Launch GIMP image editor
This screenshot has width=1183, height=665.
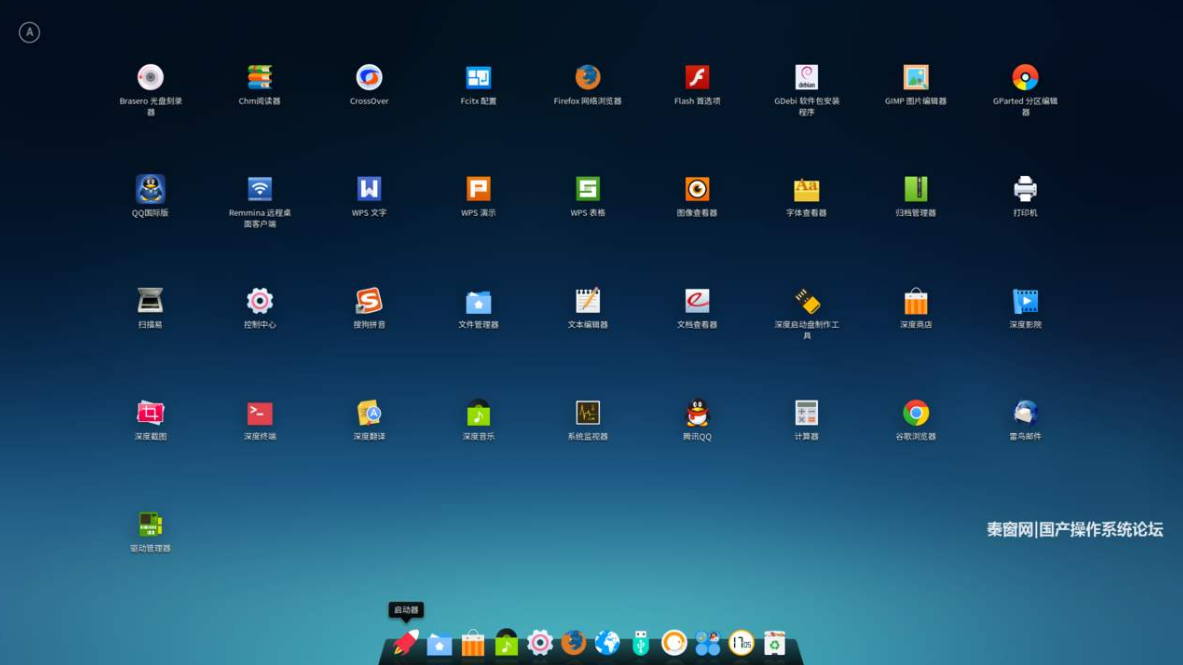[x=915, y=78]
